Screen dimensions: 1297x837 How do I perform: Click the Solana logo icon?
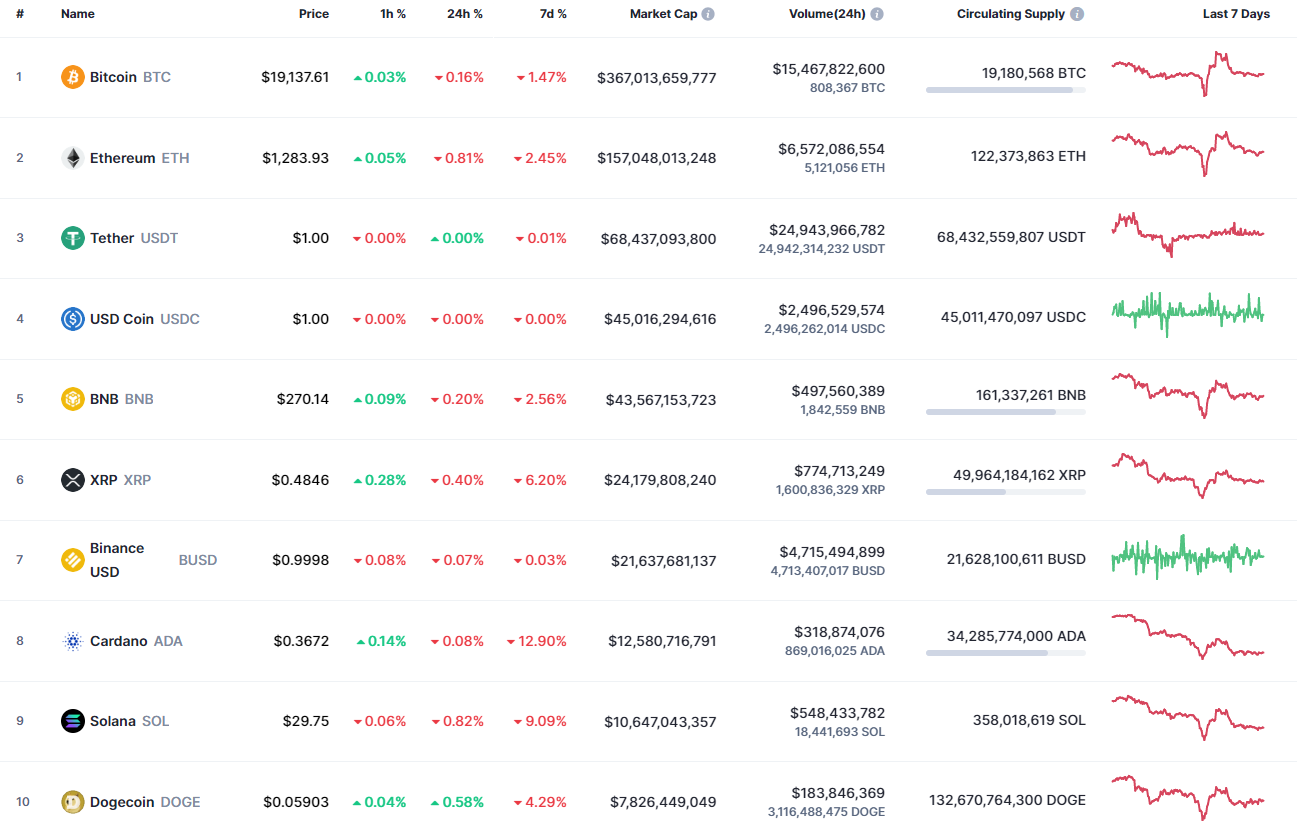tap(72, 720)
